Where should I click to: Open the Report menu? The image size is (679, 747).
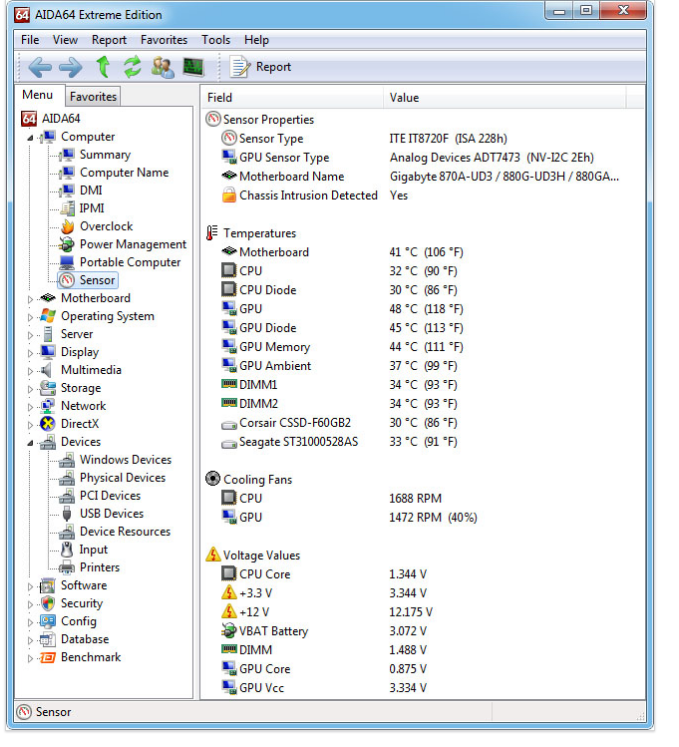[x=109, y=40]
